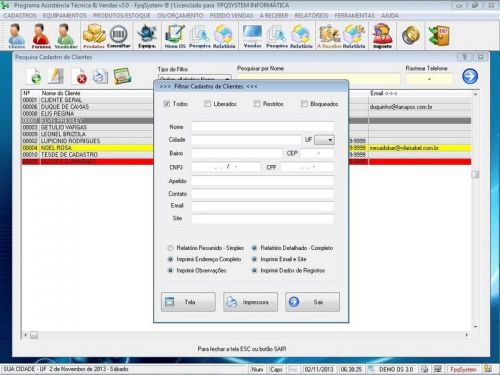Open the AJUDA menu

coord(390,15)
